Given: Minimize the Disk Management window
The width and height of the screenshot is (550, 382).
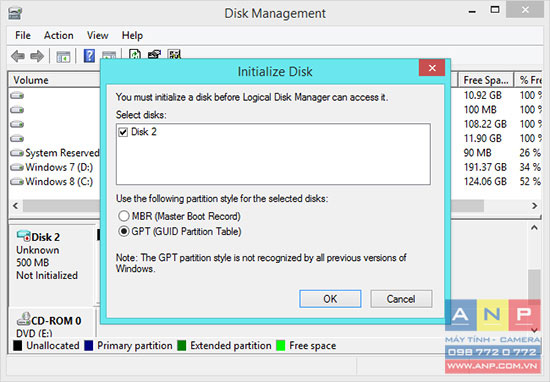Looking at the screenshot, I should 472,11.
